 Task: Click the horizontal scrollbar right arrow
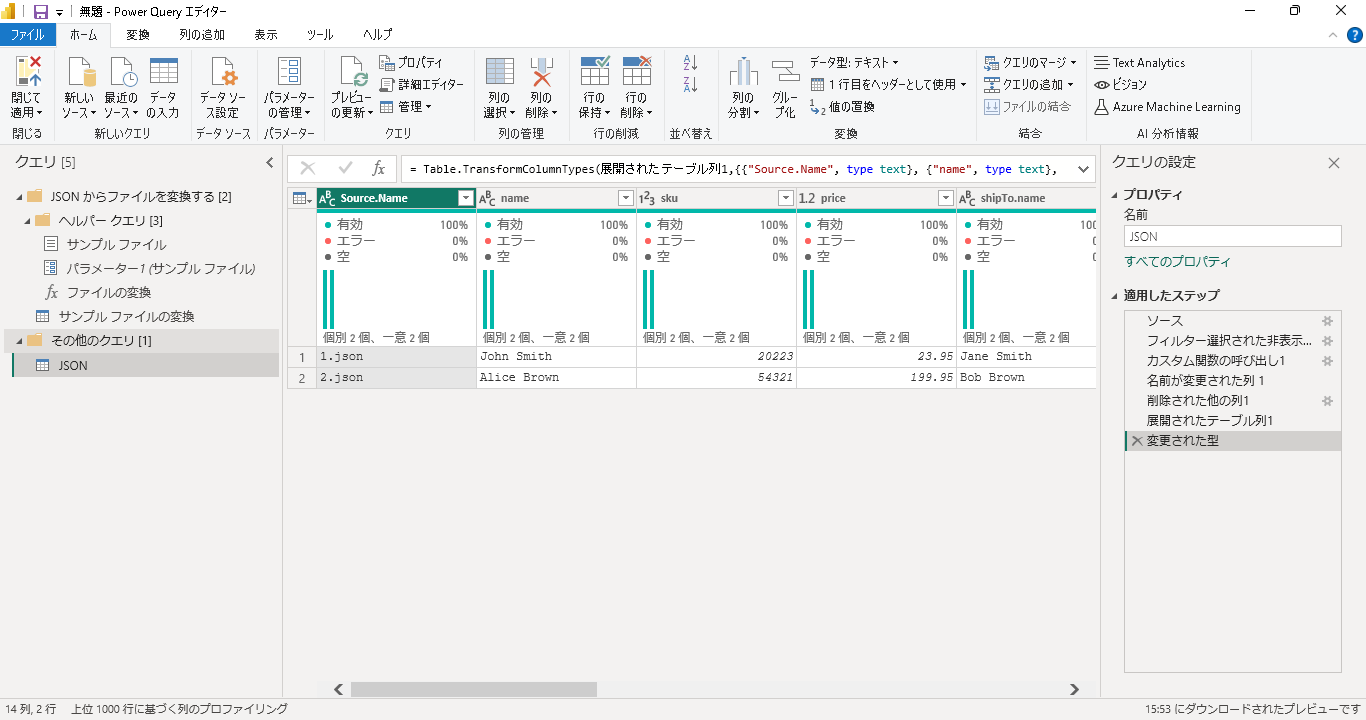pos(1075,689)
